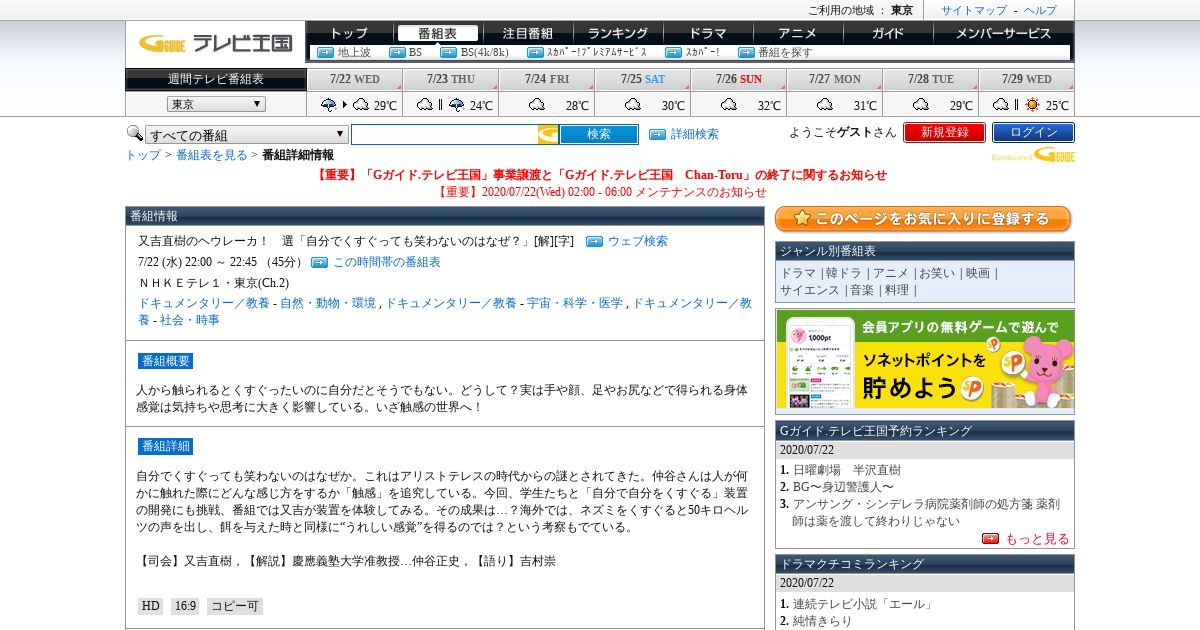Click the magnifier icon beside the search dropdown
Image resolution: width=1200 pixels, height=630 pixels.
click(x=134, y=133)
